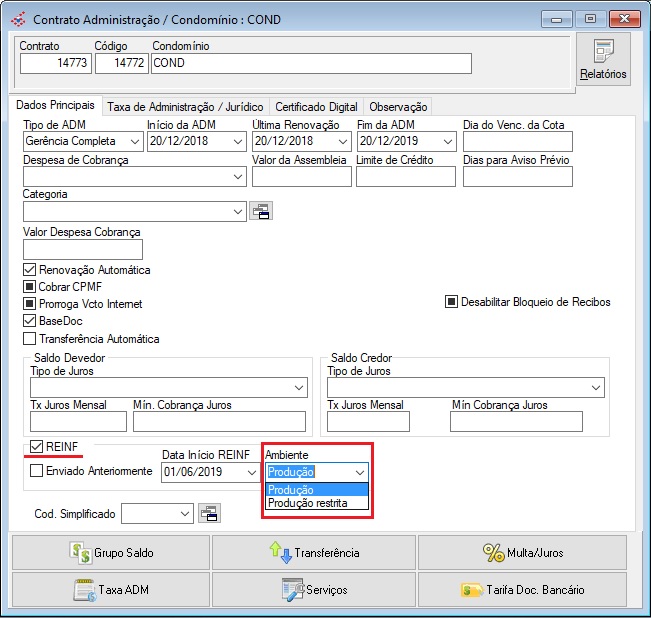
Task: Open Tarifa Doc. Bancário
Action: tap(522, 590)
